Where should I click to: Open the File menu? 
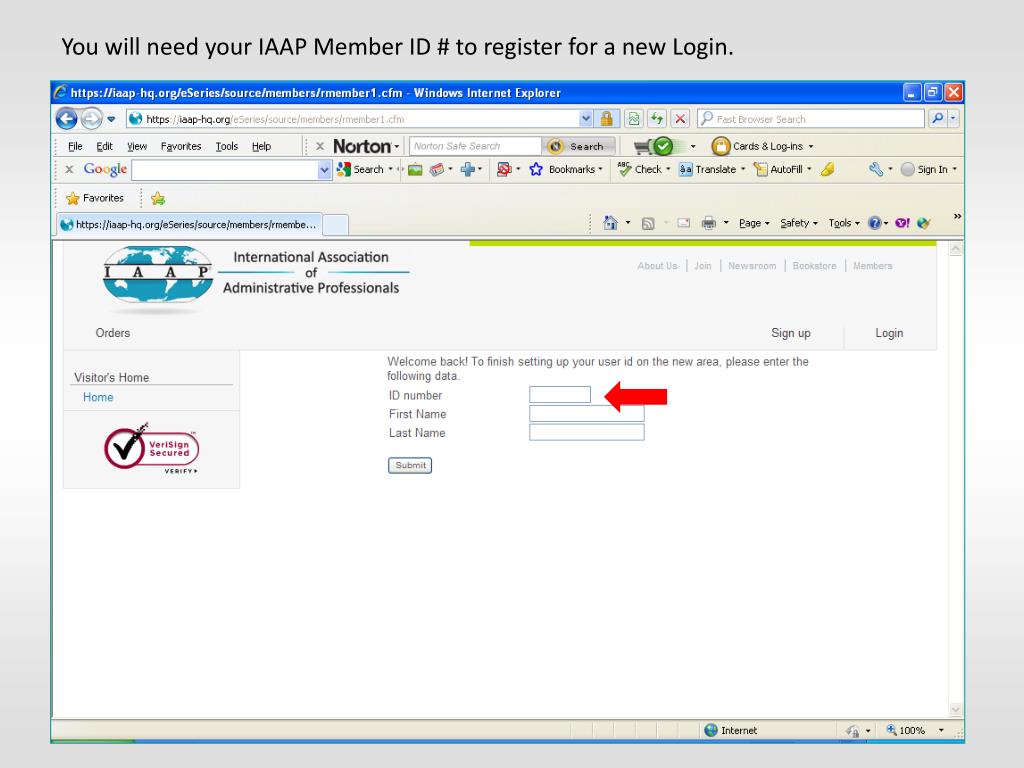tap(62, 146)
